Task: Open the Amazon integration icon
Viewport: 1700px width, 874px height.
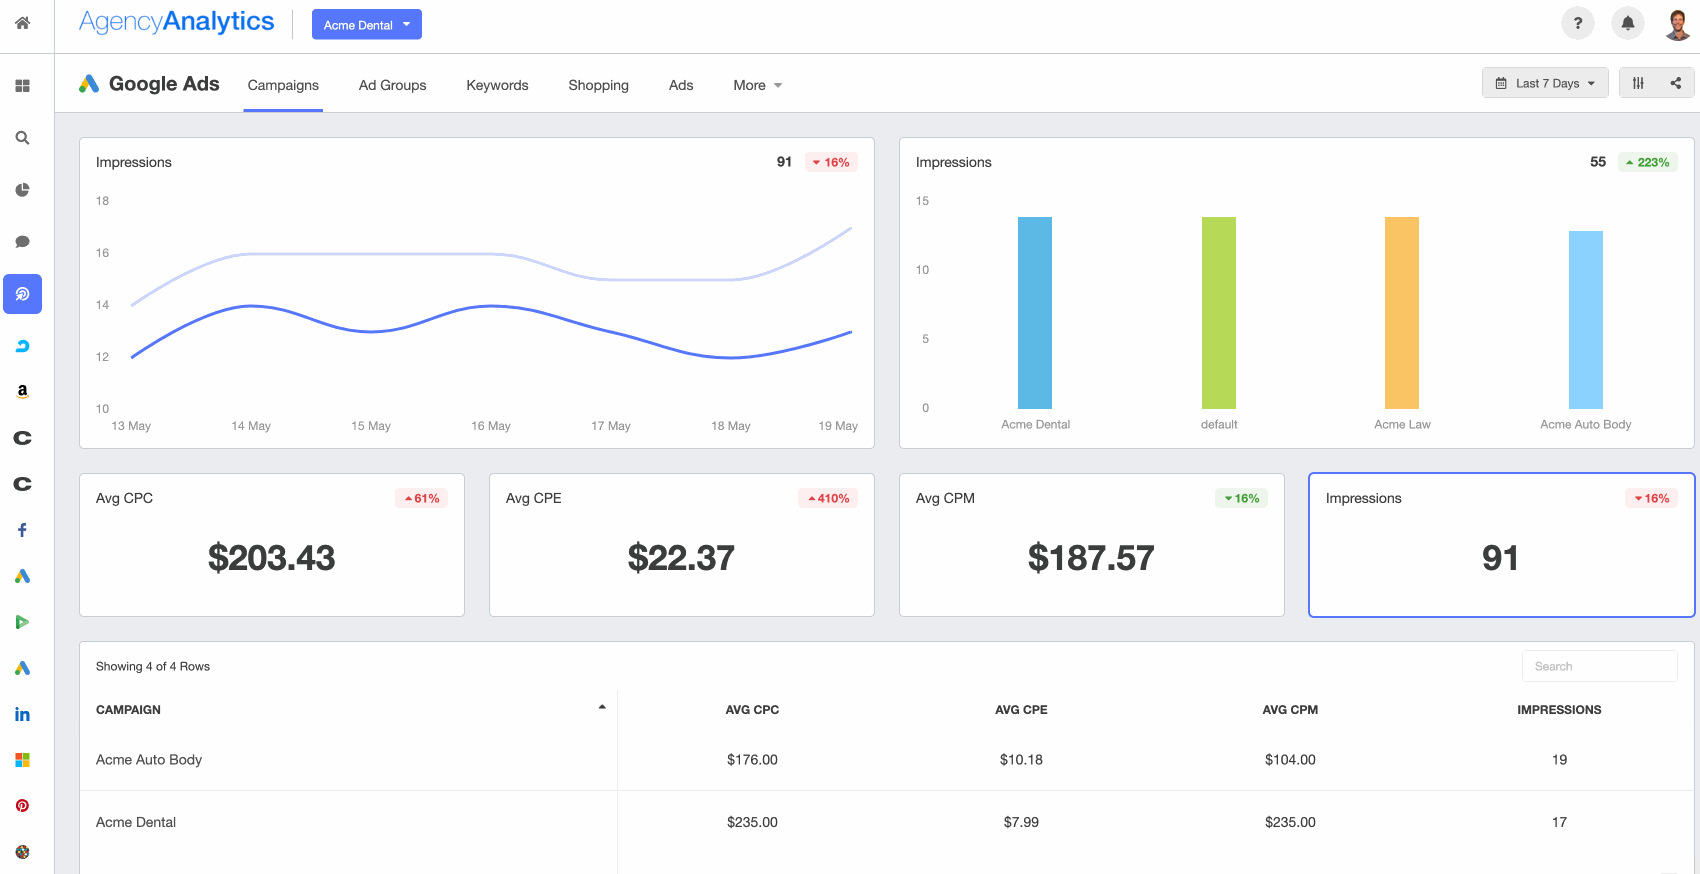Action: pyautogui.click(x=22, y=391)
